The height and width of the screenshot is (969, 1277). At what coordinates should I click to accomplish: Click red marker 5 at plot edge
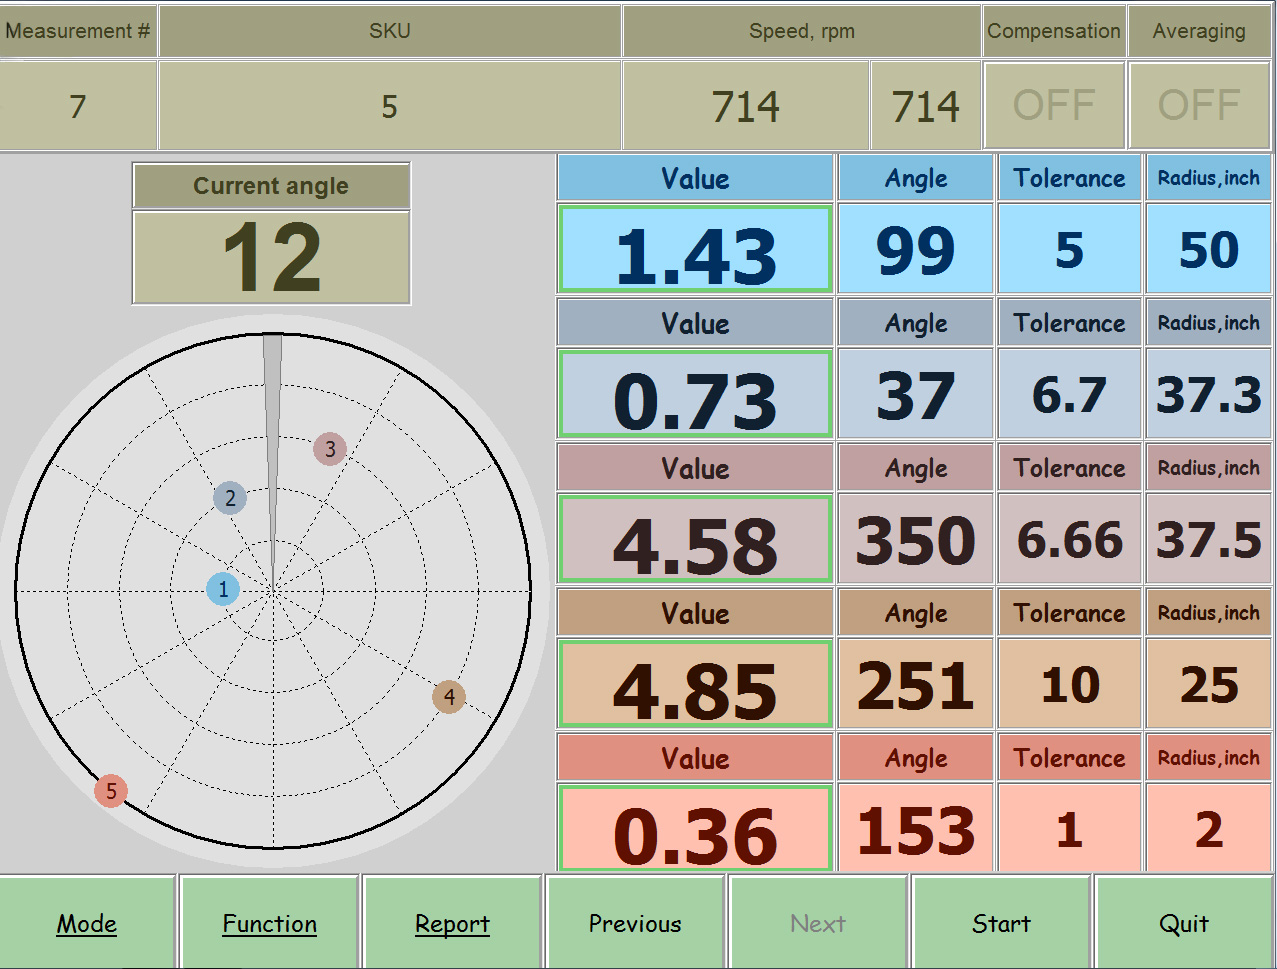pos(111,791)
